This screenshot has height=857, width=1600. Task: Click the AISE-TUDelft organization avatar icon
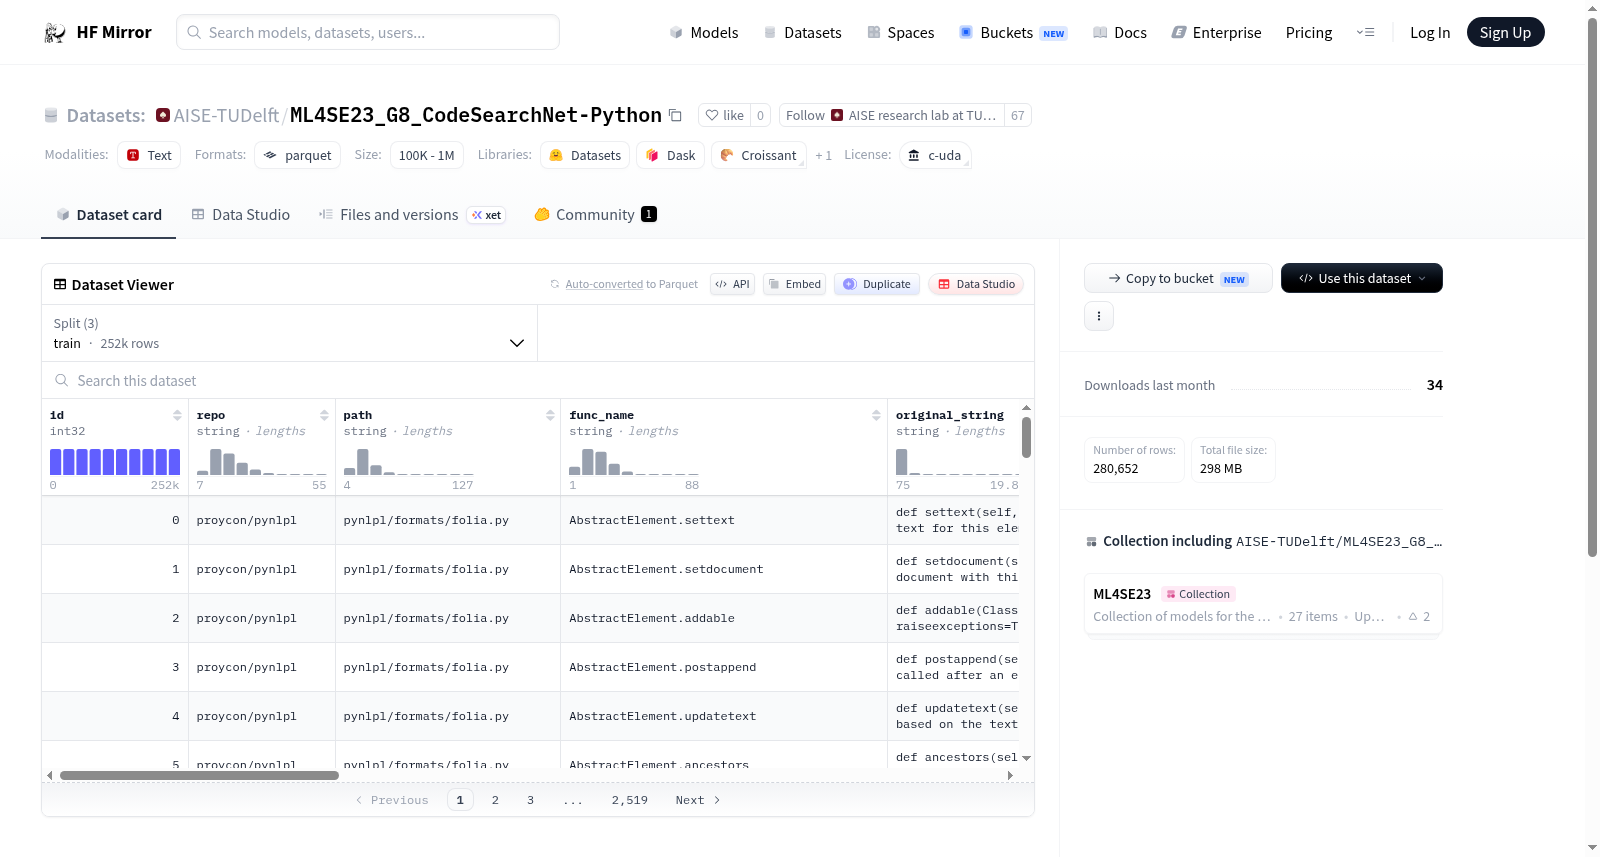(x=163, y=115)
